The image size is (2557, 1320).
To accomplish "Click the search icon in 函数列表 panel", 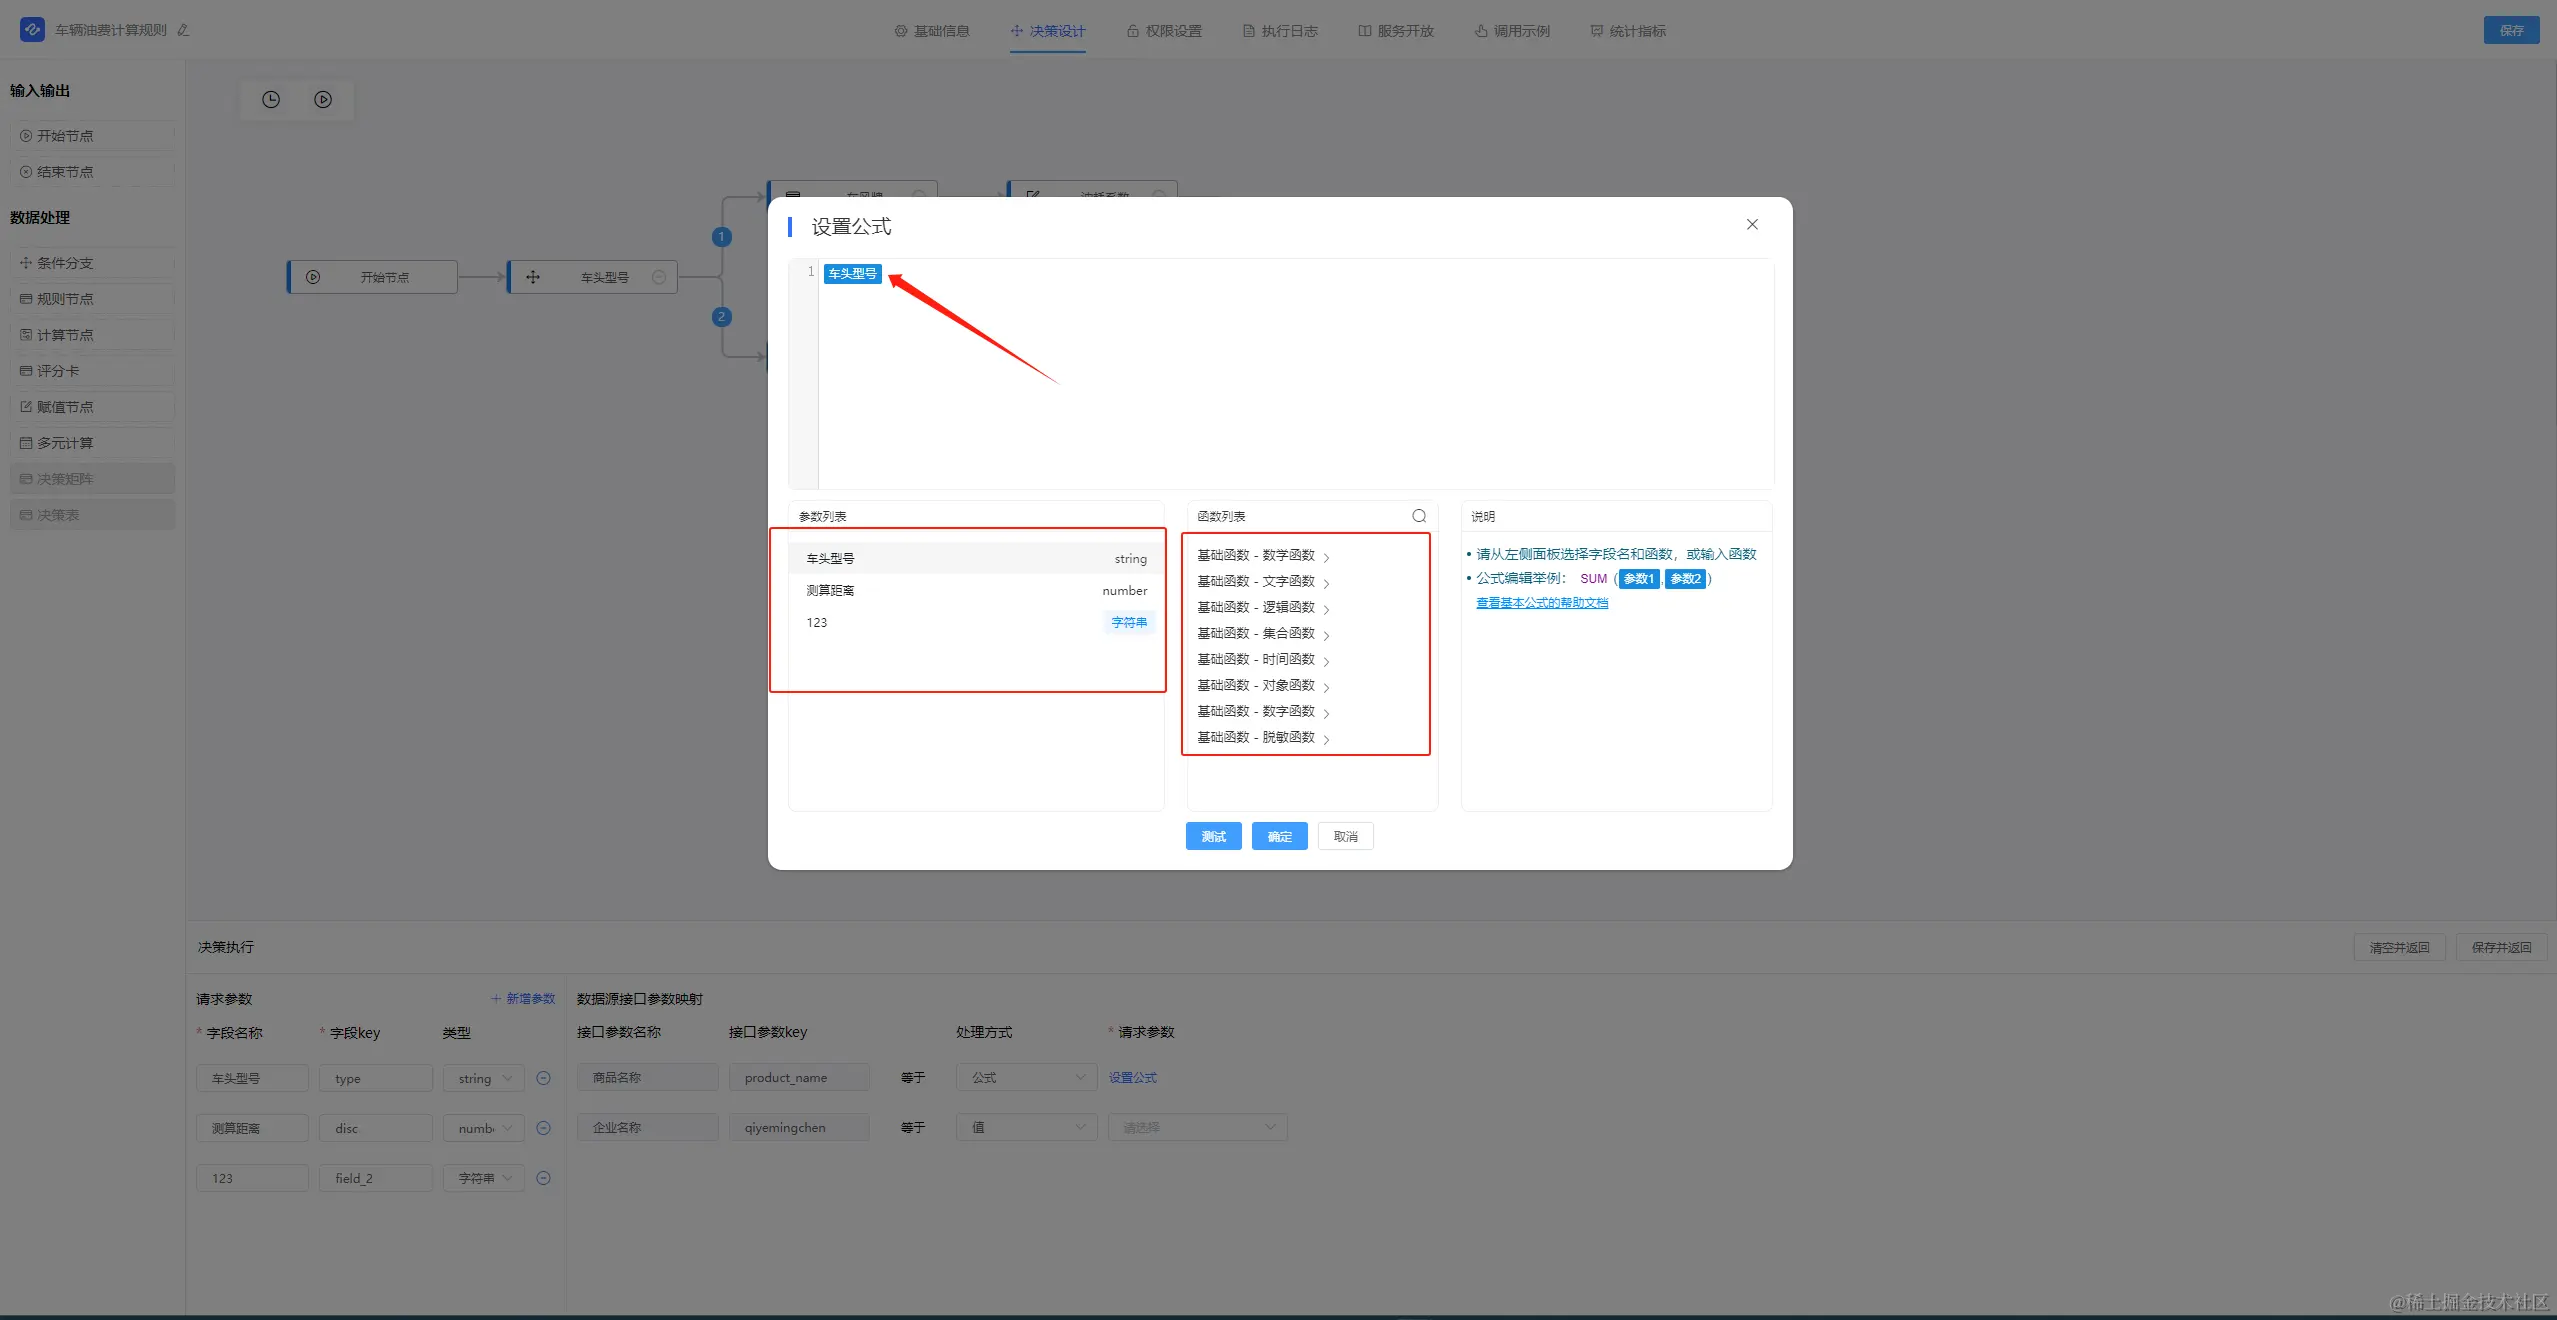I will [x=1418, y=516].
